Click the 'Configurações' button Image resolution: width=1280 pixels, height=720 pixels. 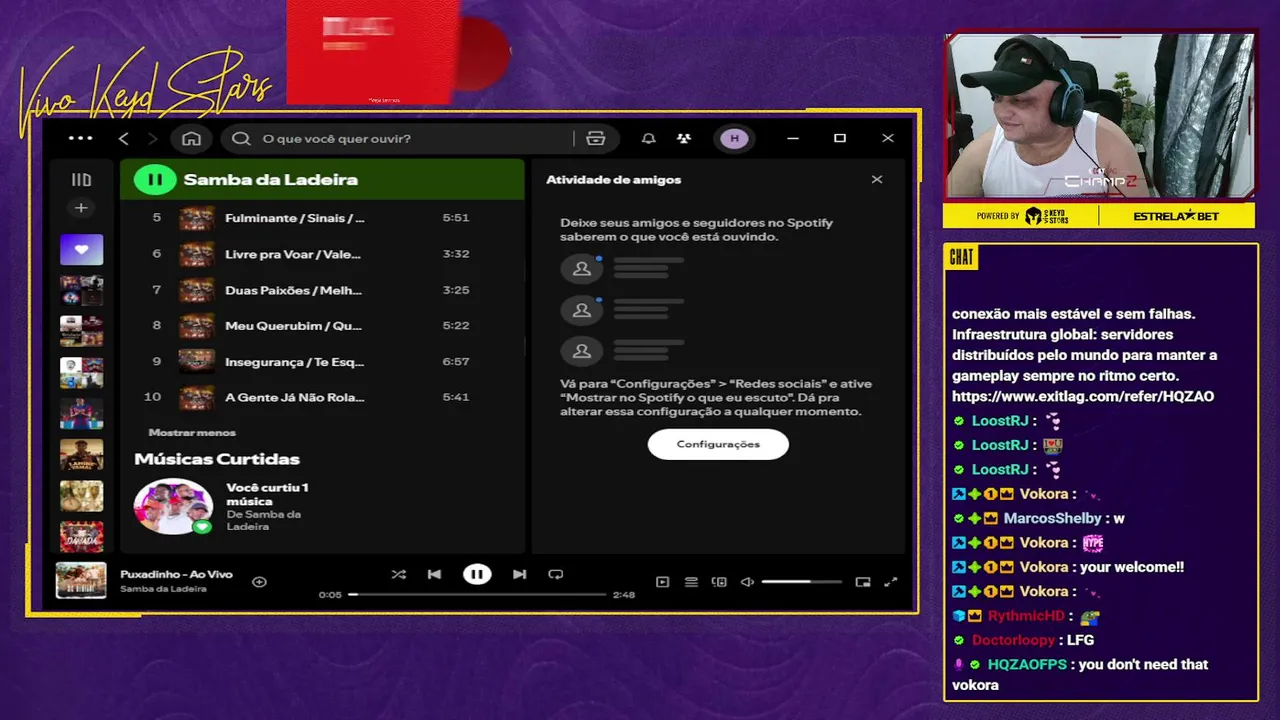718,444
